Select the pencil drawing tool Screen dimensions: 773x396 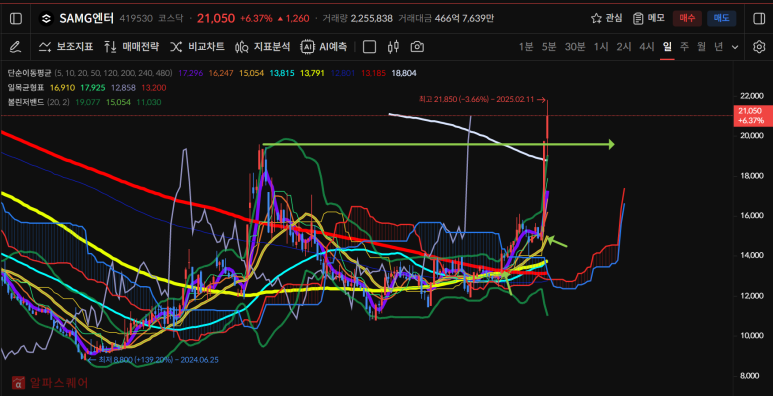click(15, 47)
